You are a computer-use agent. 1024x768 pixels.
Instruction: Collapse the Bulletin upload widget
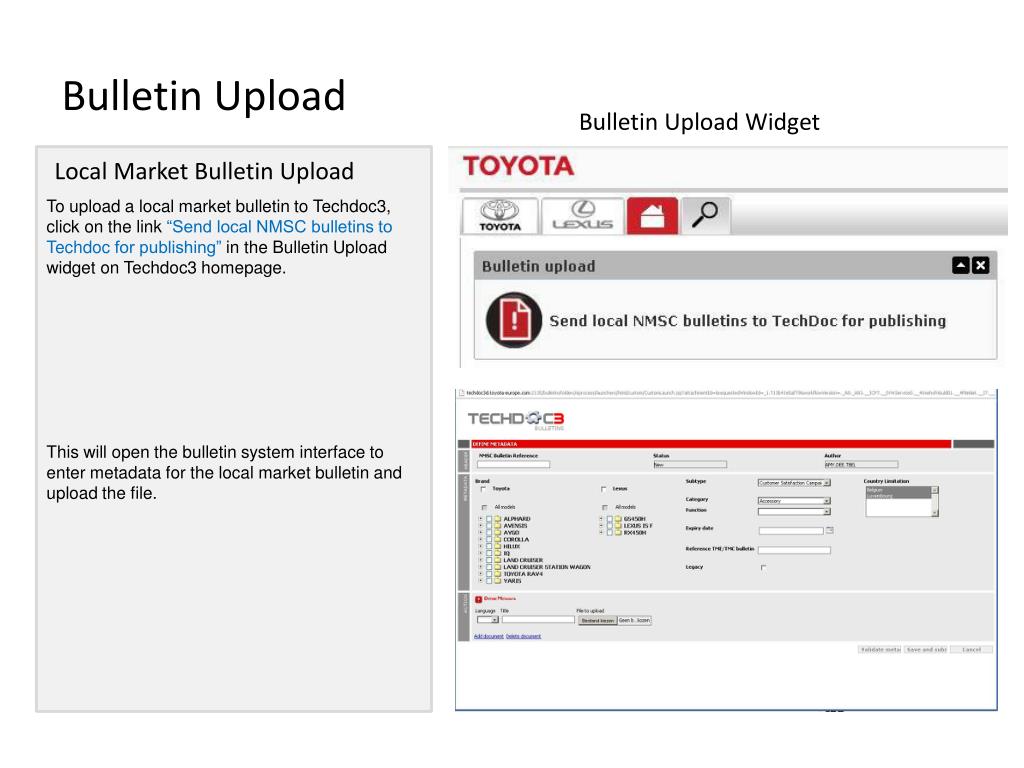961,265
